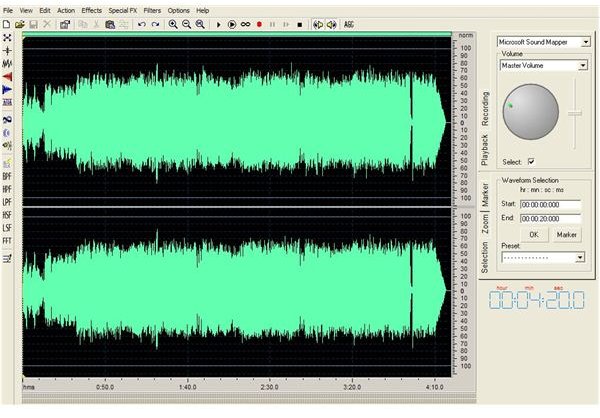The height and width of the screenshot is (418, 600).
Task: Click the second yellow speaker icon
Action: click(331, 24)
